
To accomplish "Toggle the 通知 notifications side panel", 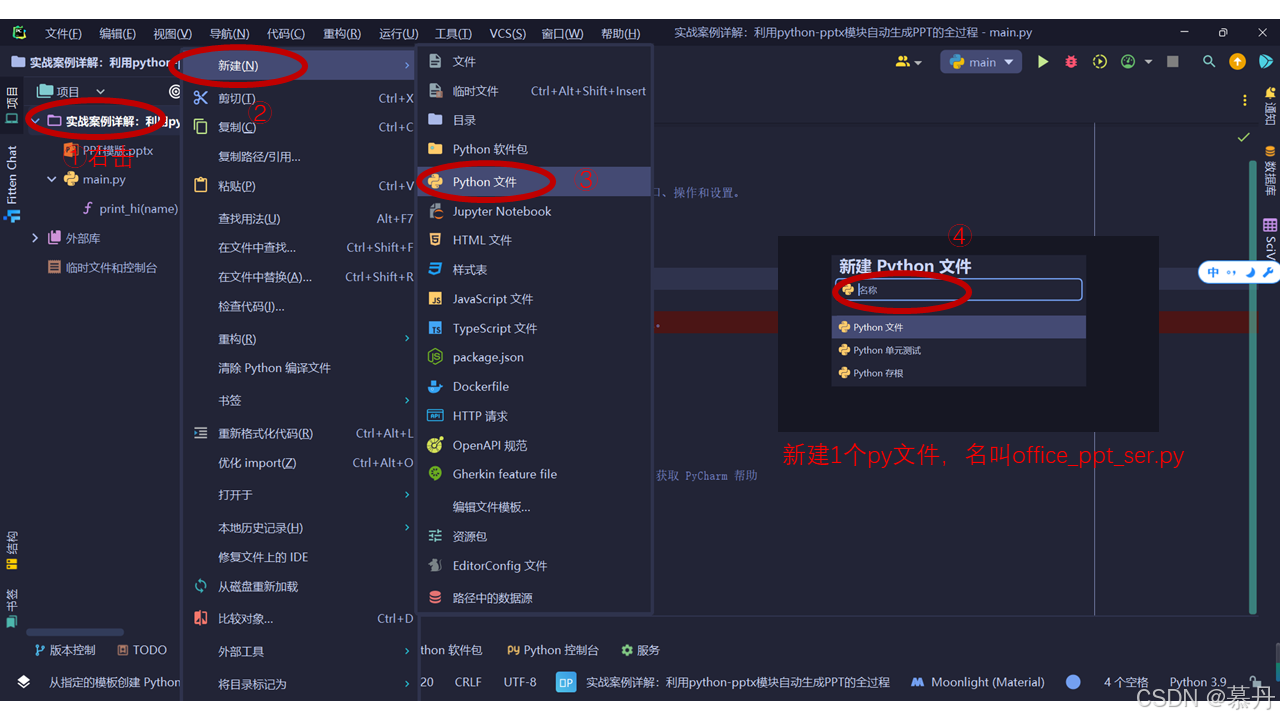I will coord(1270,105).
